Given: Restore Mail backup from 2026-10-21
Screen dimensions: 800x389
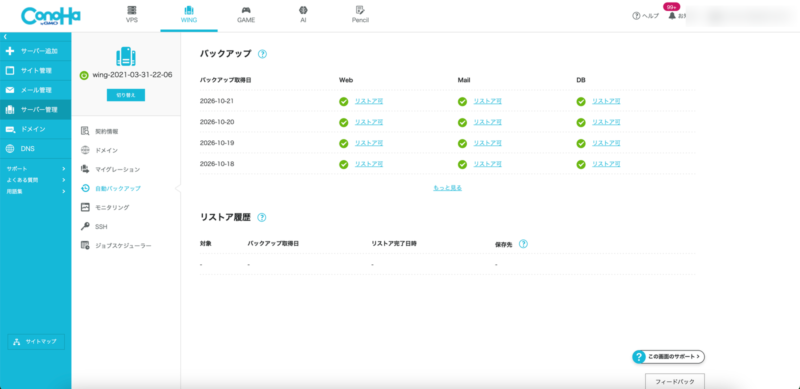Looking at the screenshot, I should (x=487, y=101).
